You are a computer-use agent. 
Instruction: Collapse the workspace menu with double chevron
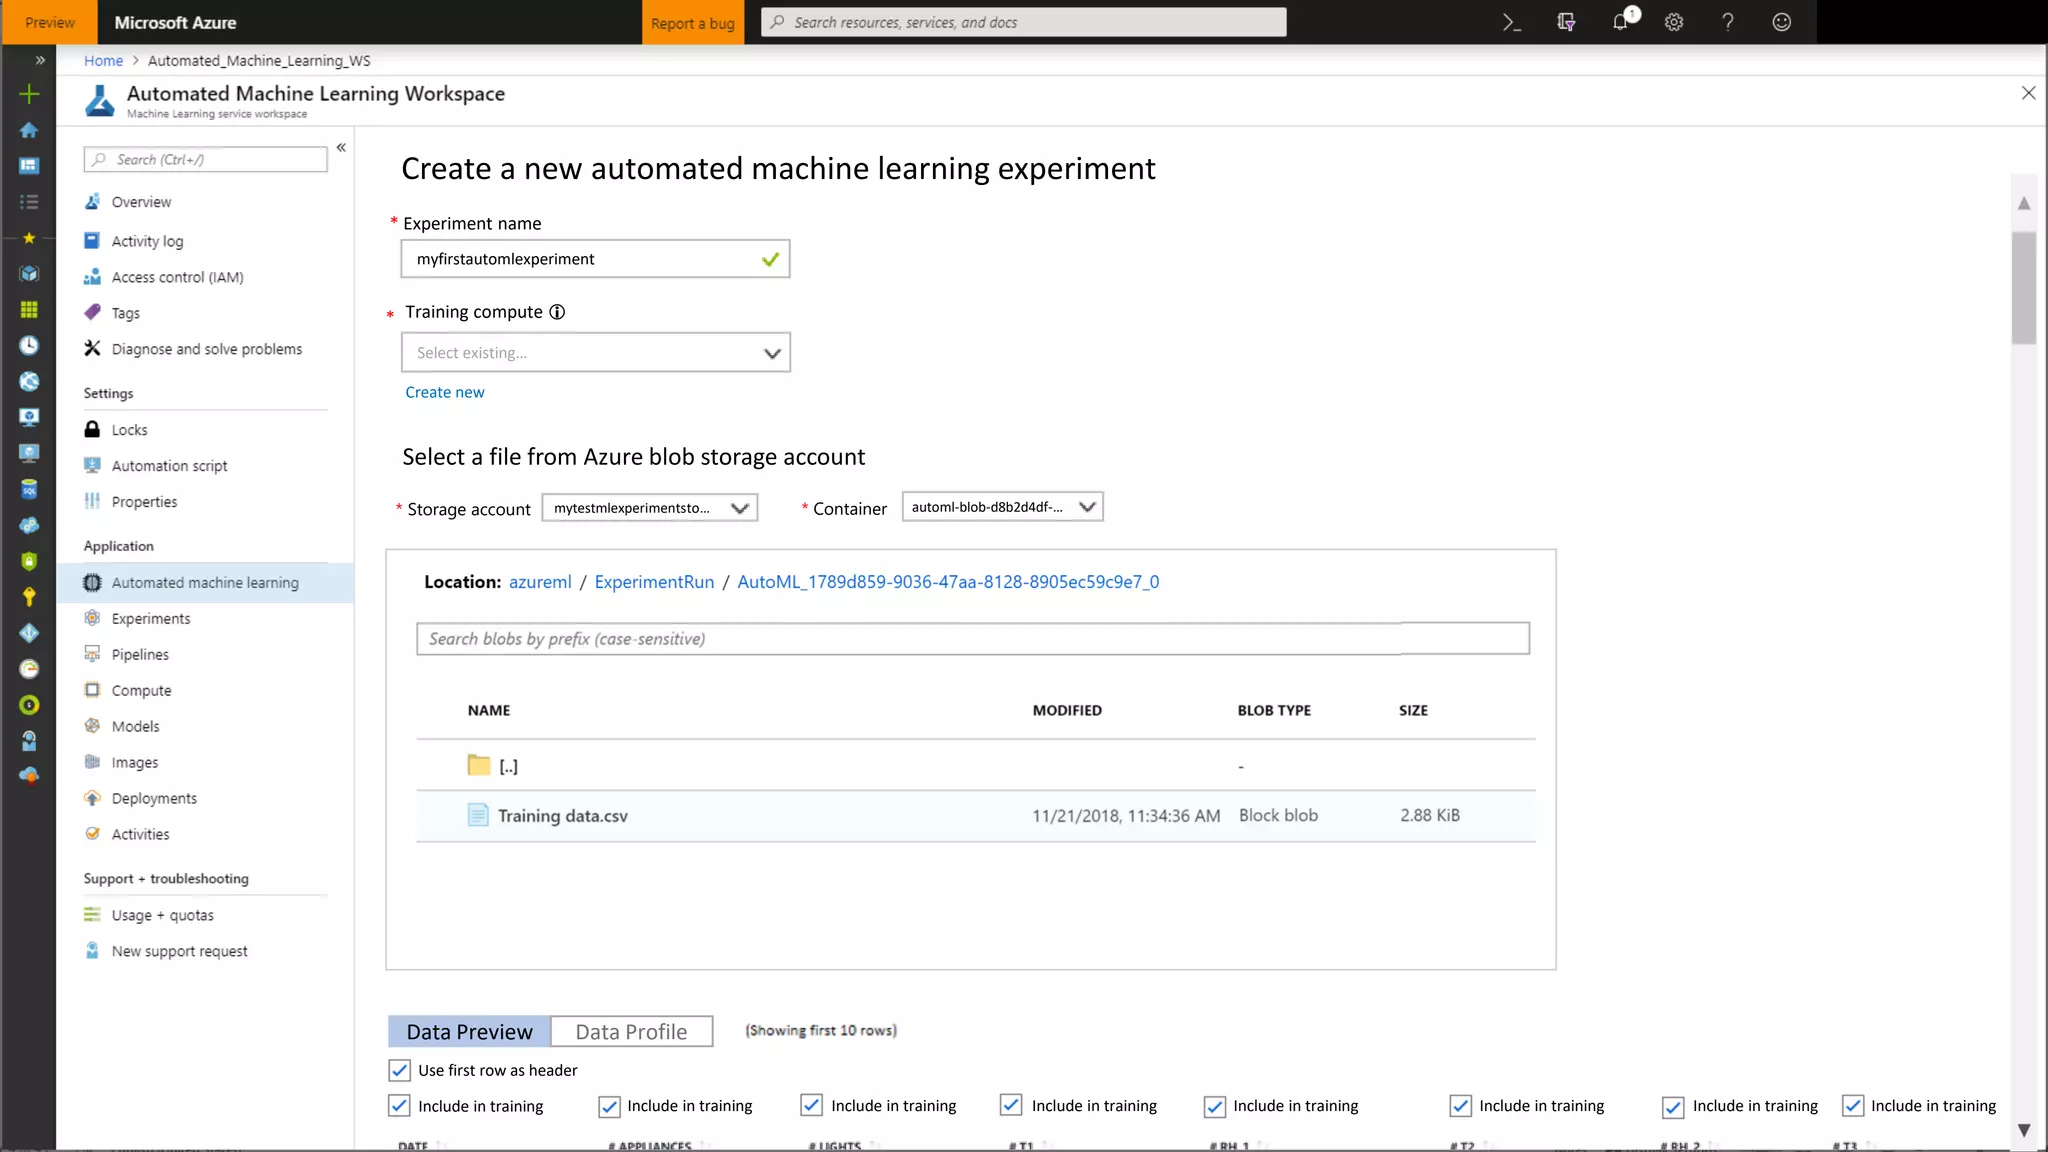click(x=341, y=148)
